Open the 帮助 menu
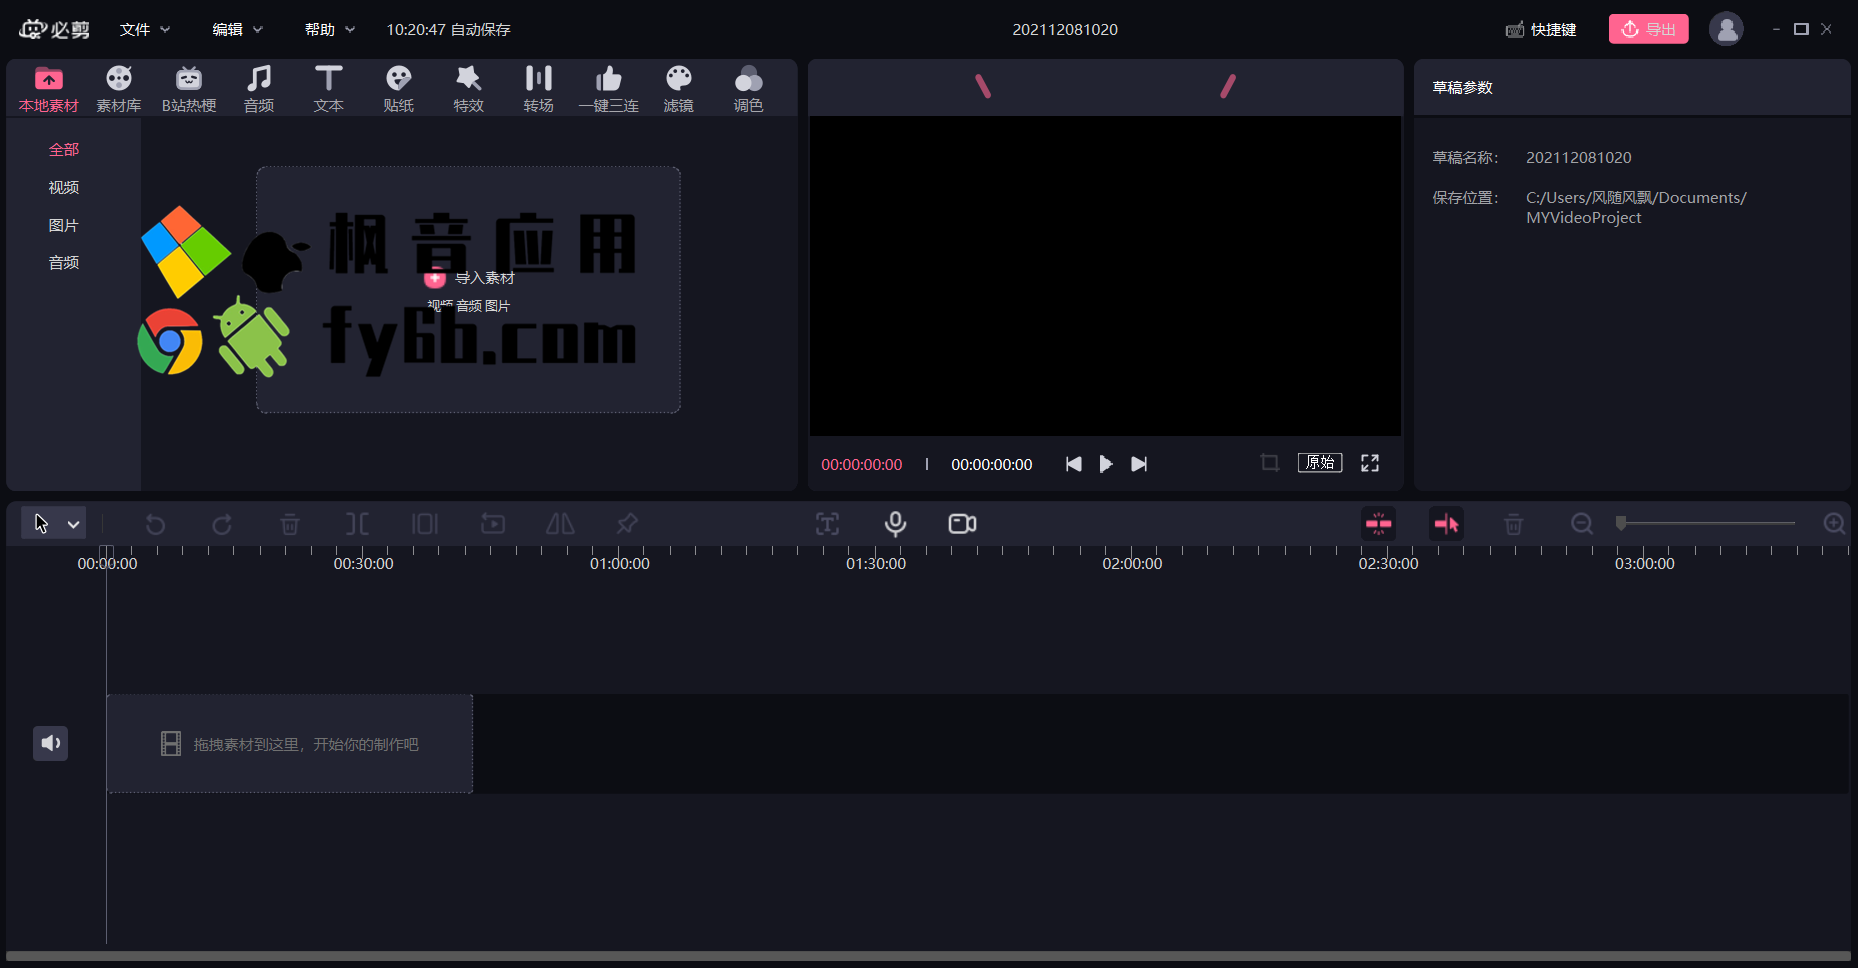Screen dimensions: 1858x968 (x=330, y=30)
